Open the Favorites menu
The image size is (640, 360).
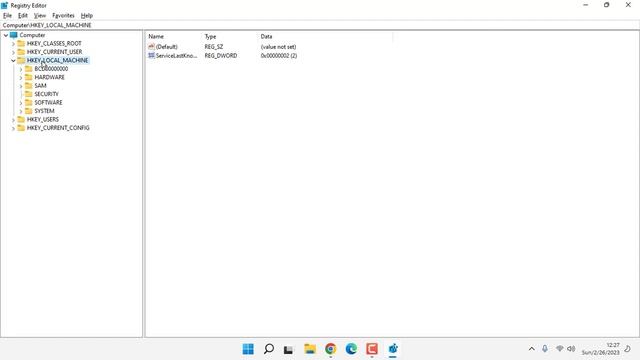tap(63, 16)
